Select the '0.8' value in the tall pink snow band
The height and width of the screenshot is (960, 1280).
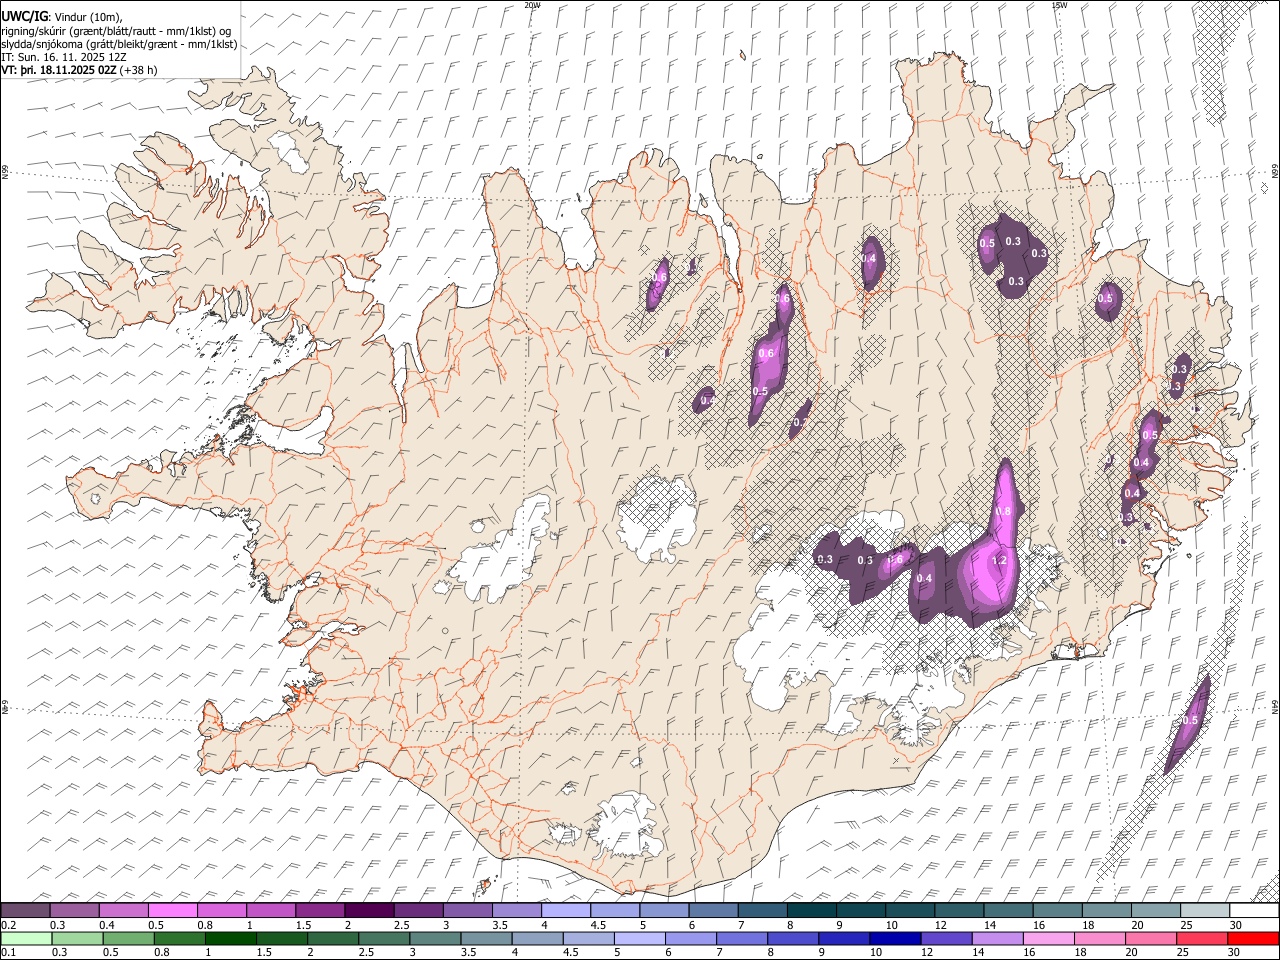pyautogui.click(x=1004, y=512)
